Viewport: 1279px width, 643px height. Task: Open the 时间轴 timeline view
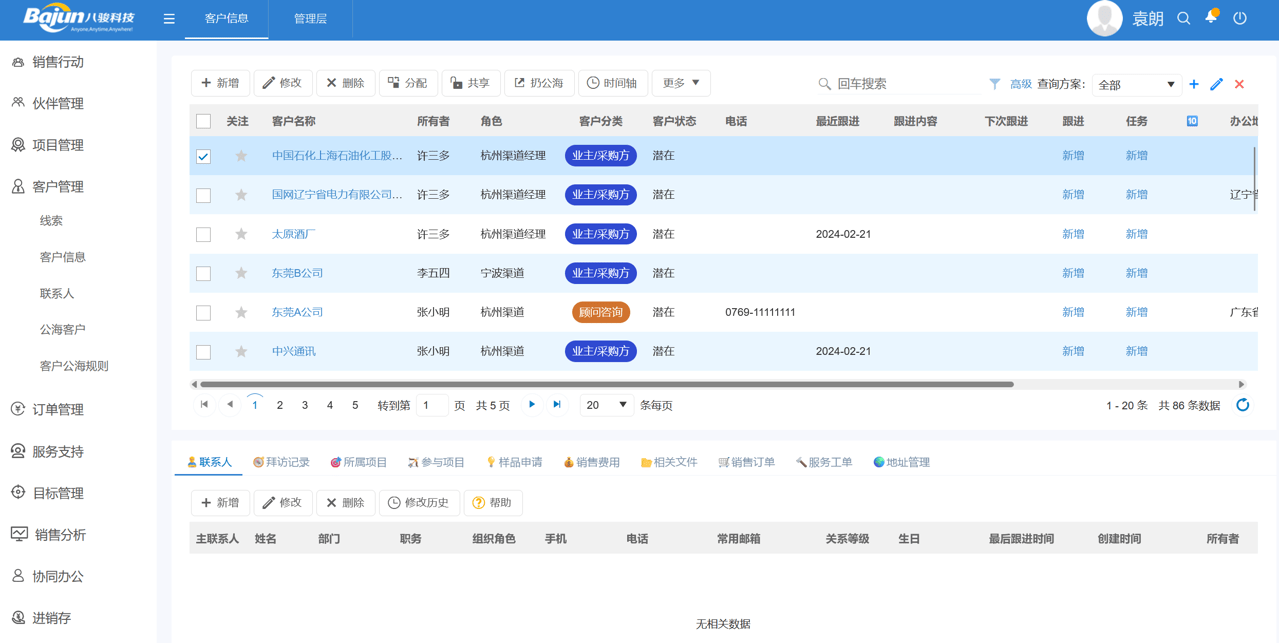(x=613, y=83)
